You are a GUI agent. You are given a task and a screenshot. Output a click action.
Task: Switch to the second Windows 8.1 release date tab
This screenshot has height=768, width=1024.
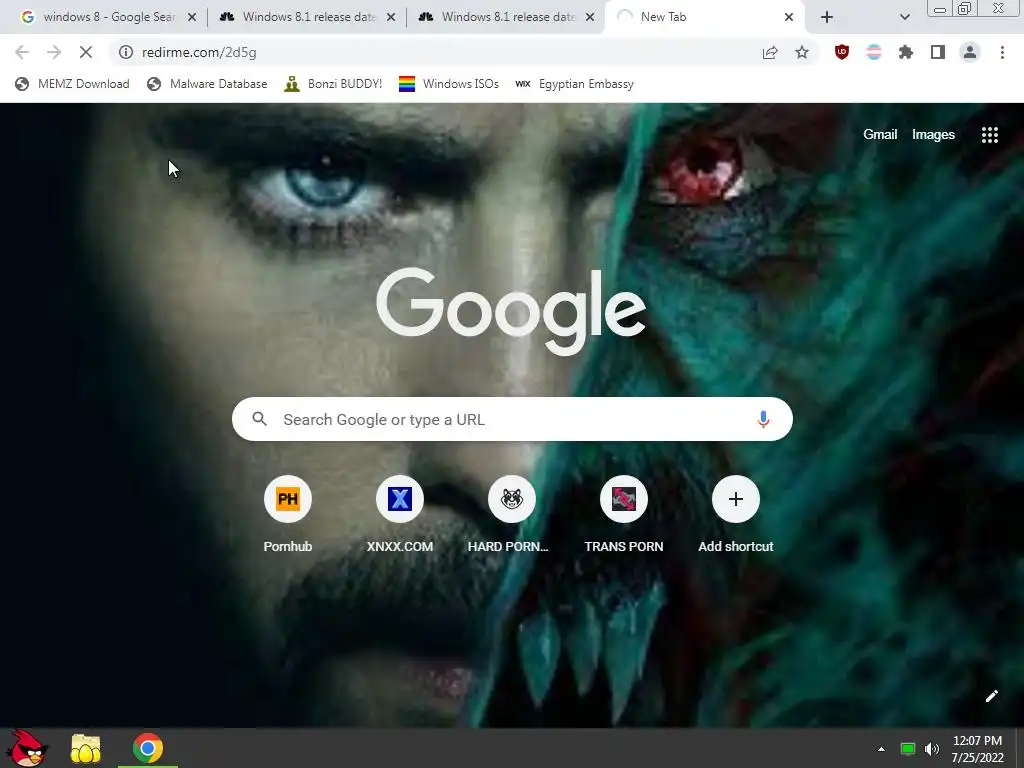506,17
